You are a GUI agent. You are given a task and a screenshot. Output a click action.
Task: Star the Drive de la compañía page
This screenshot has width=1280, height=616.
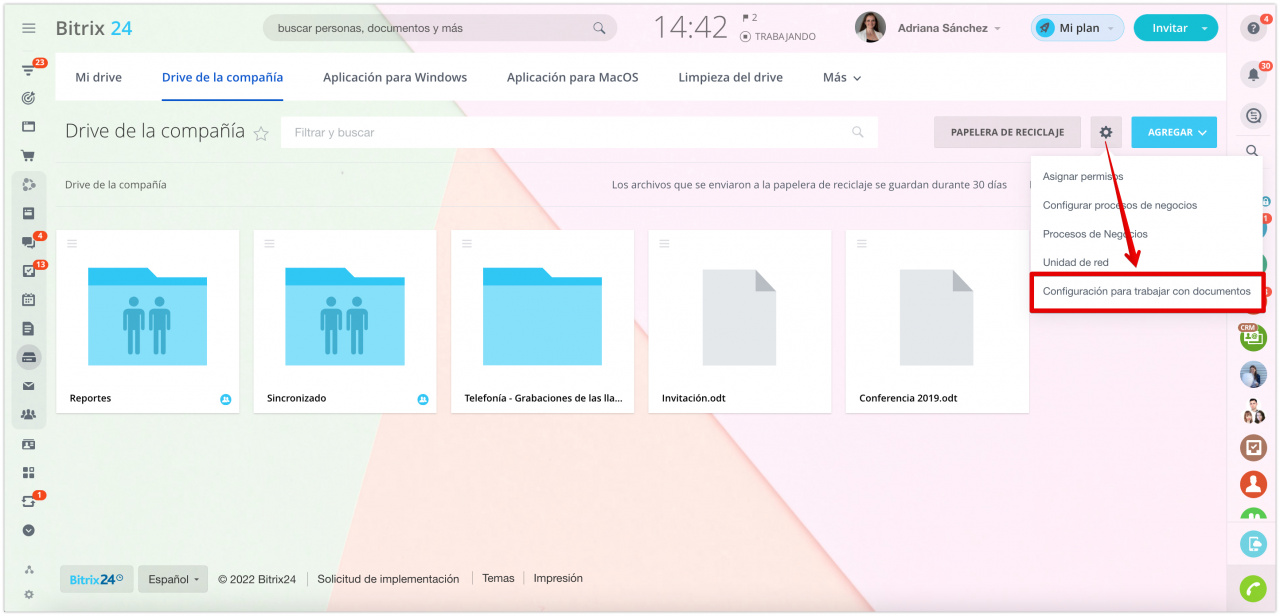(261, 133)
